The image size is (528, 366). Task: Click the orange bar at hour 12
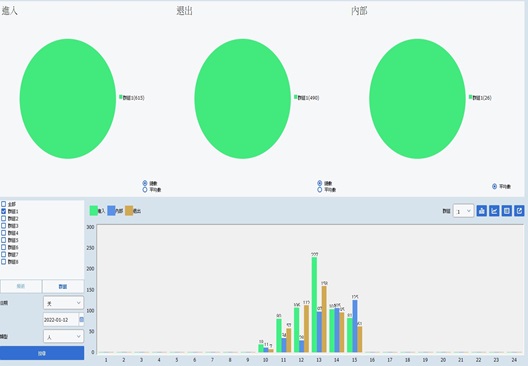click(306, 329)
